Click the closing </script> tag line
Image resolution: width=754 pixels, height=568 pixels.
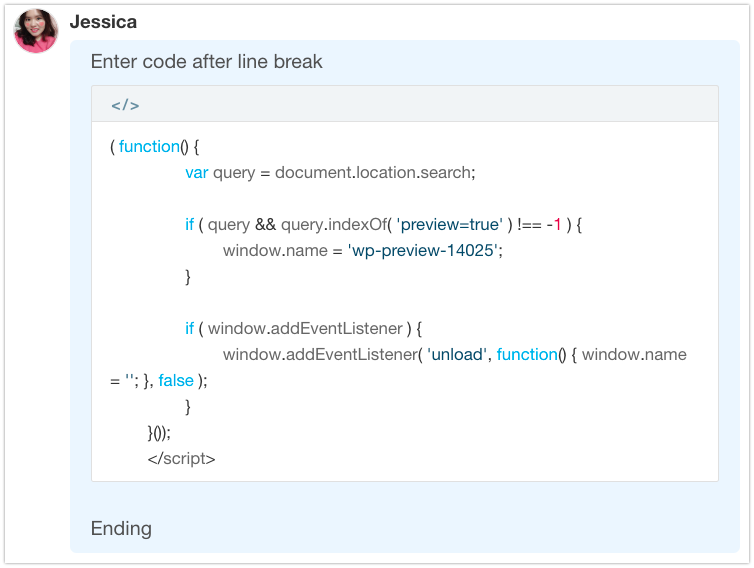pyautogui.click(x=181, y=459)
